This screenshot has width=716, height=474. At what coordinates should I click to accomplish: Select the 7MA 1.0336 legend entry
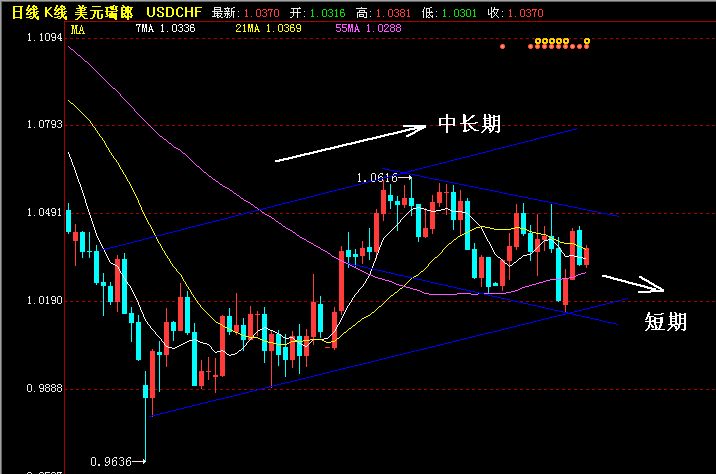click(x=165, y=28)
